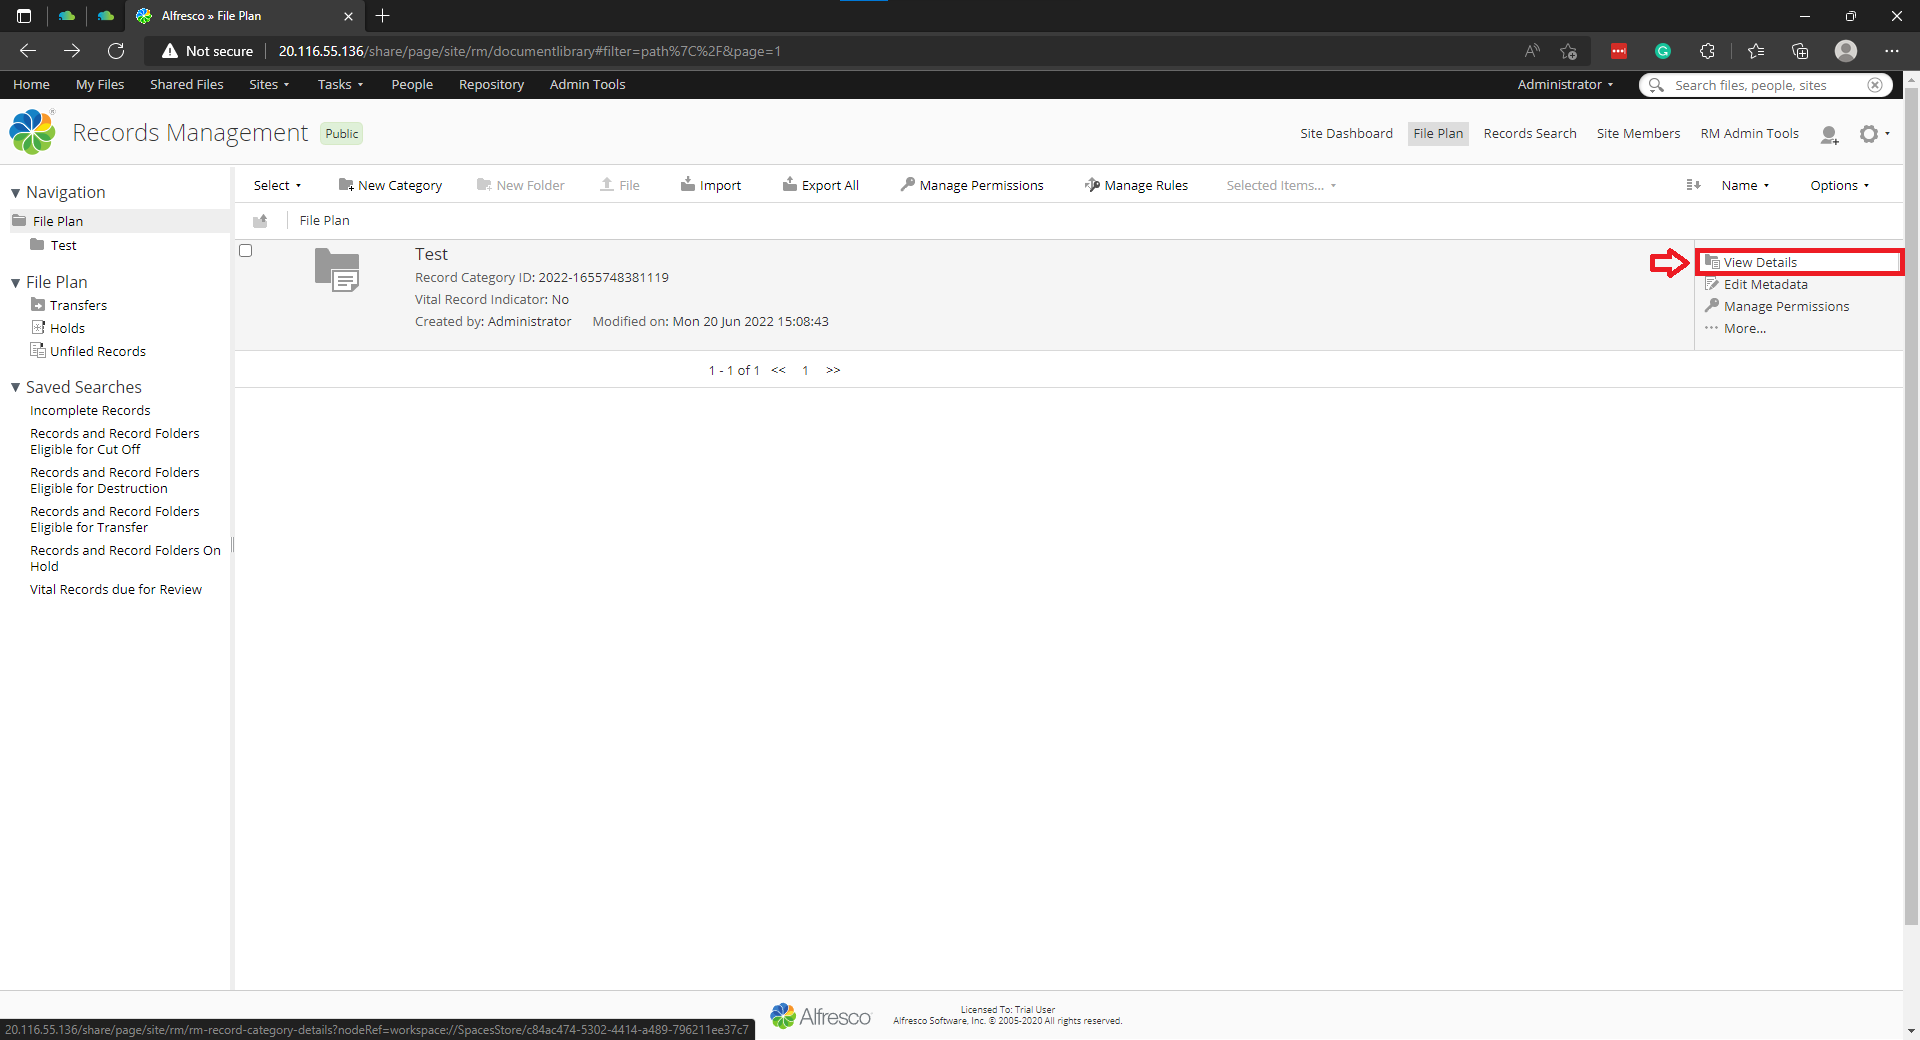The image size is (1920, 1040).
Task: Open the Administrator user dropdown
Action: 1565,84
